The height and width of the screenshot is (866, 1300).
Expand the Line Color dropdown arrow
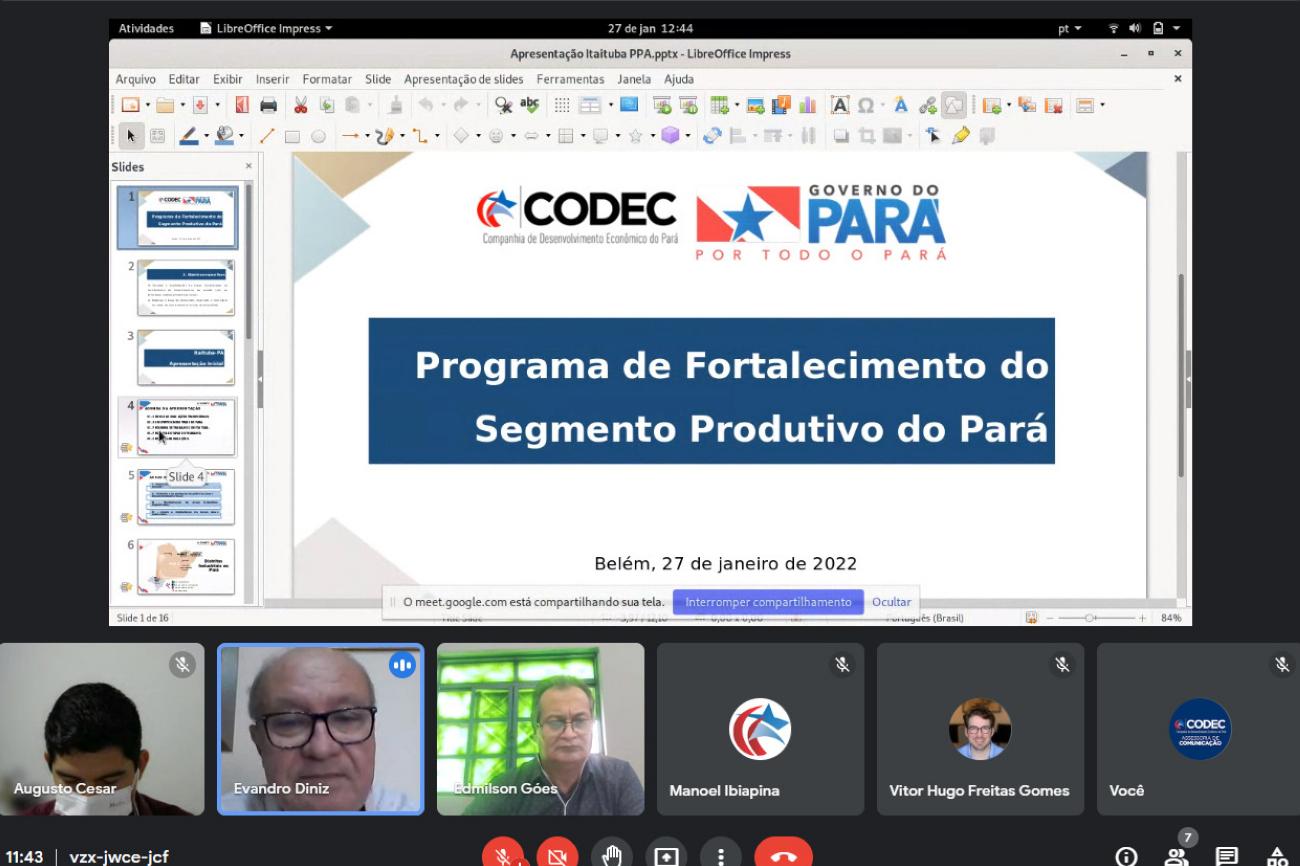click(206, 135)
